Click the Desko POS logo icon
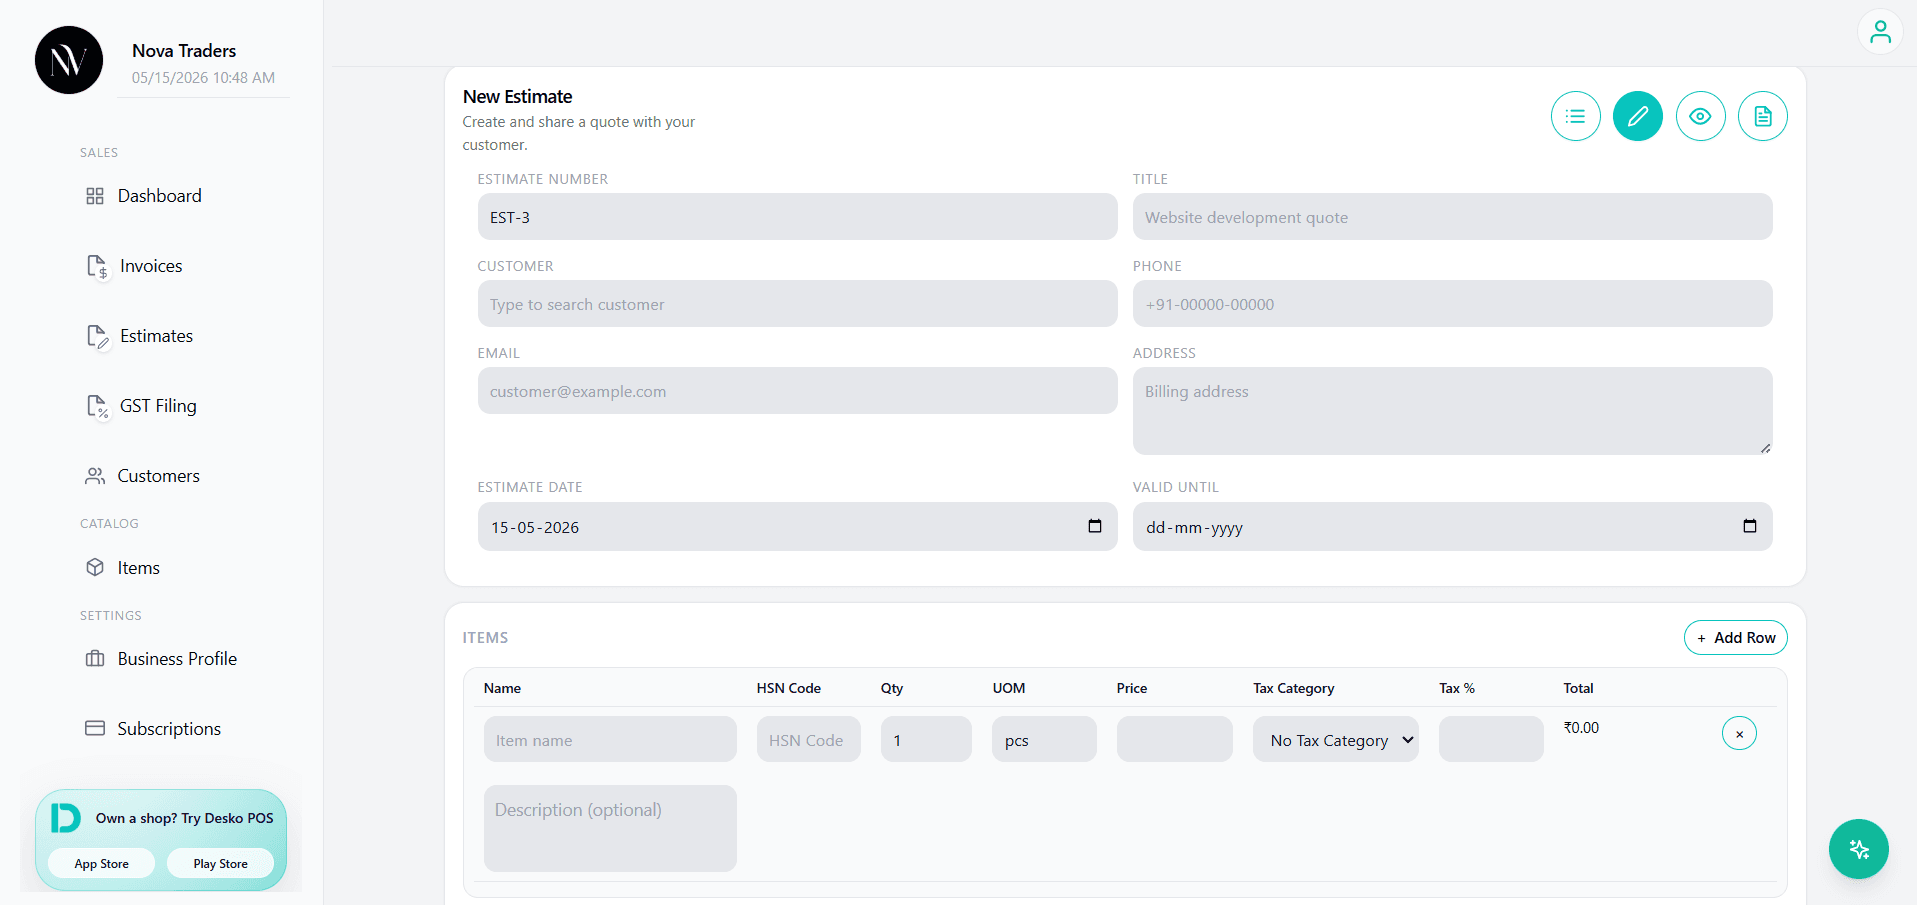 [x=65, y=817]
